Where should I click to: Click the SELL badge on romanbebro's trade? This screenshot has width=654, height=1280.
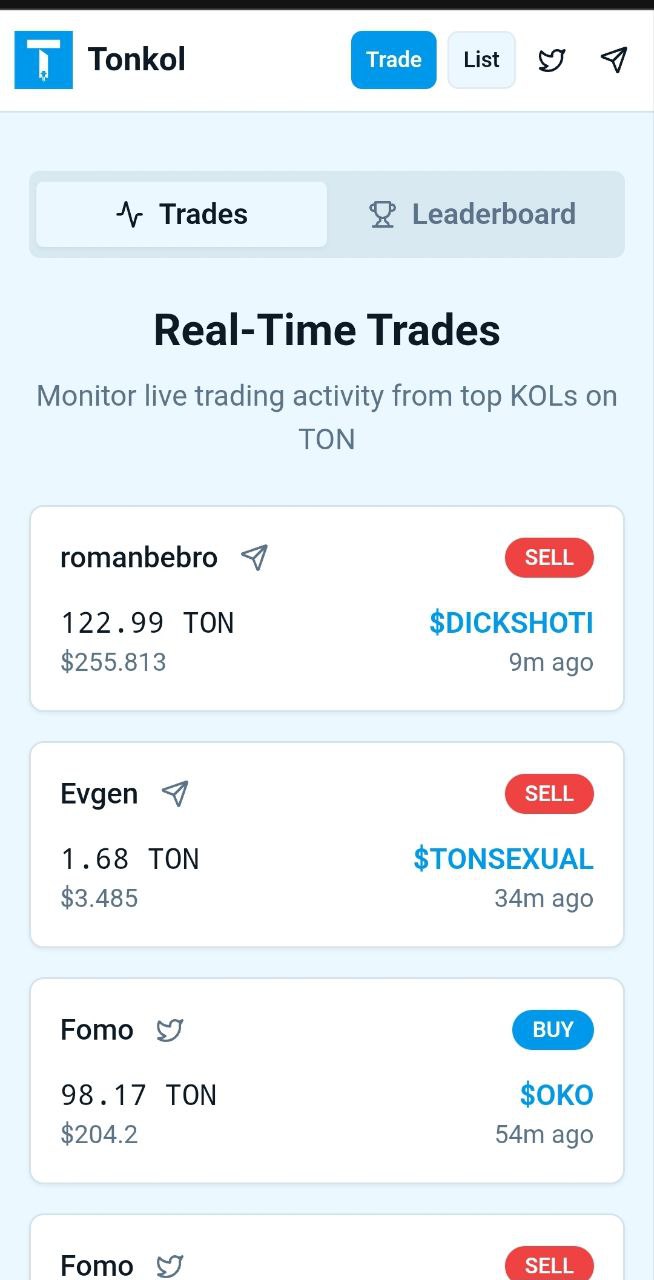[549, 557]
